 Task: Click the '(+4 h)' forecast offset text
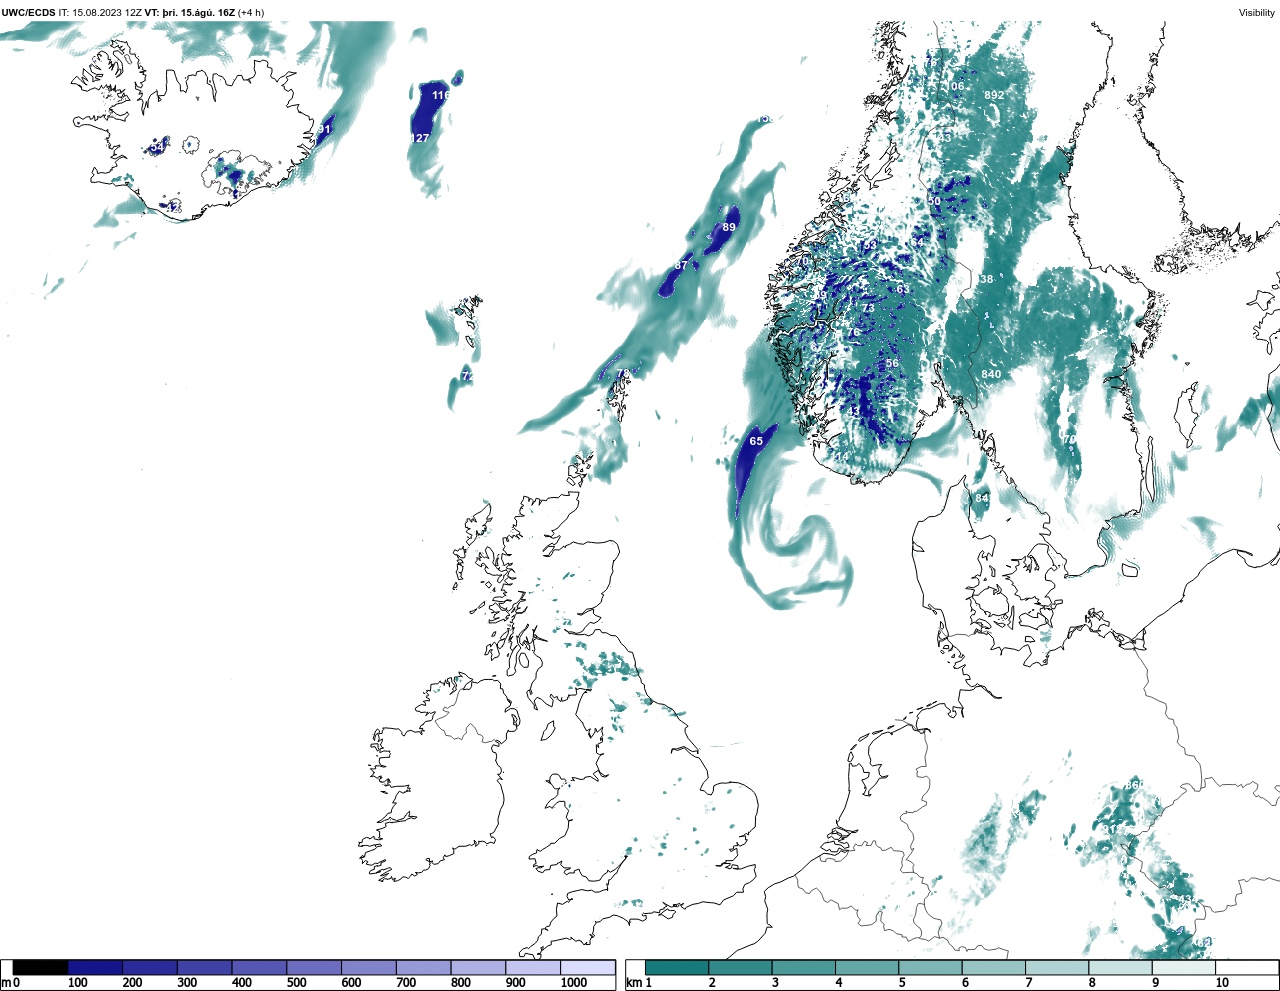(x=251, y=13)
